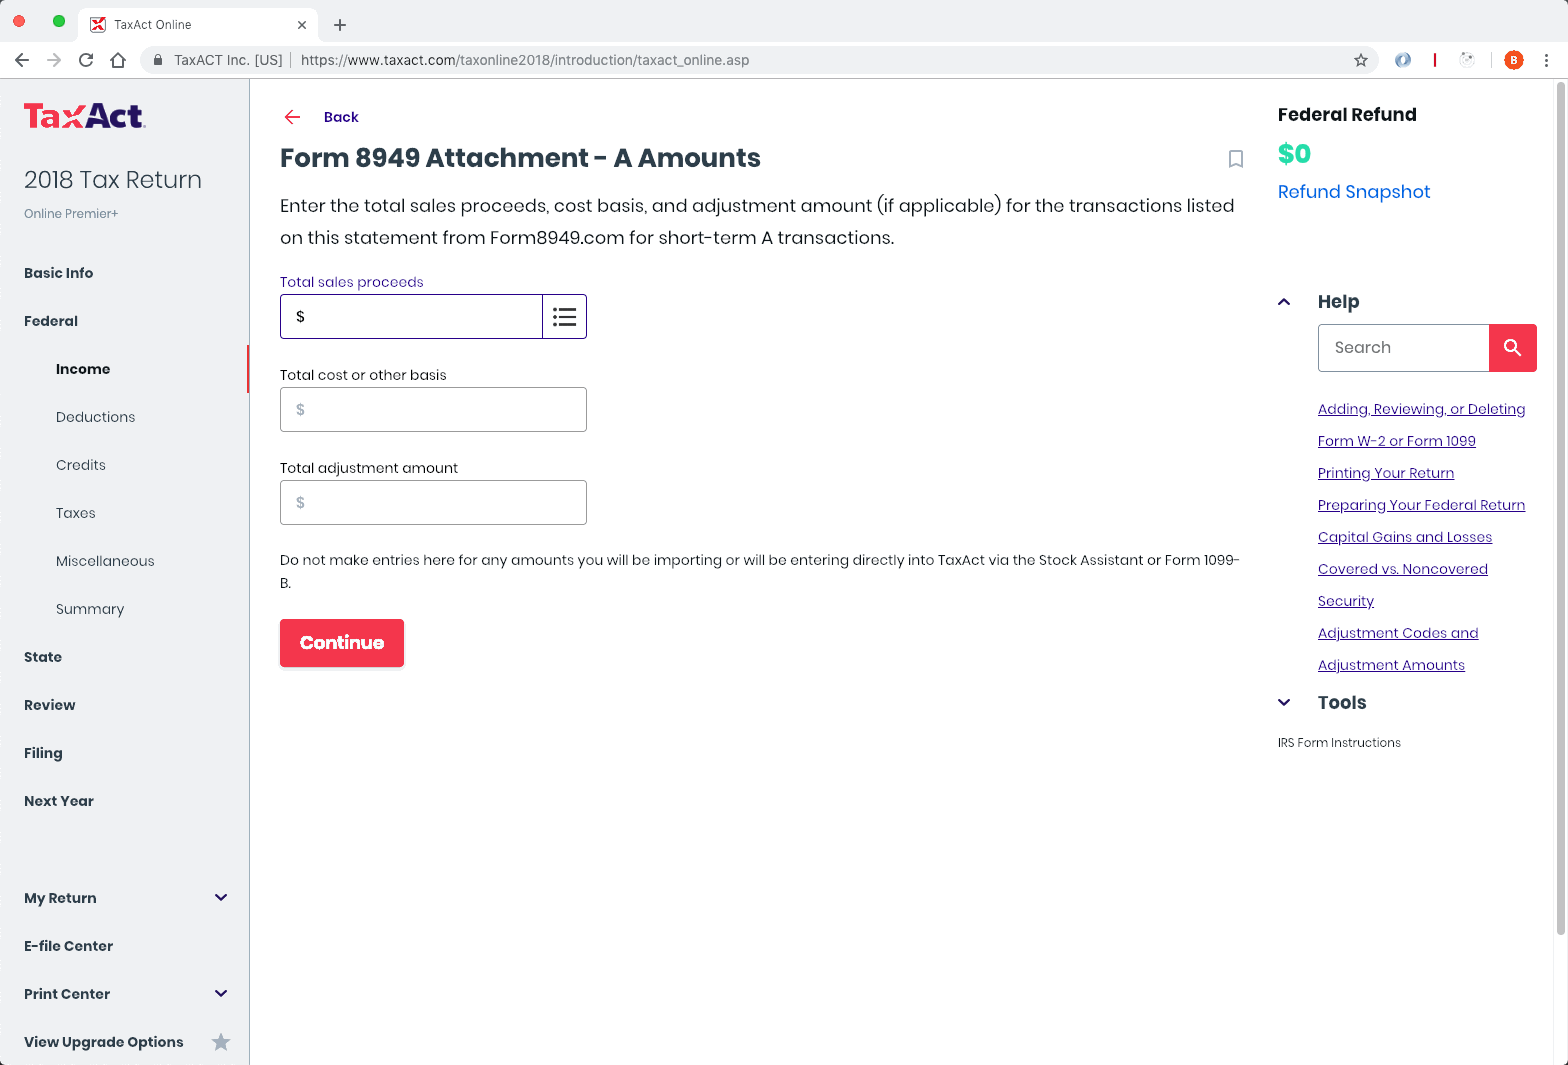
Task: Focus the Total sales proceeds field
Action: (411, 317)
